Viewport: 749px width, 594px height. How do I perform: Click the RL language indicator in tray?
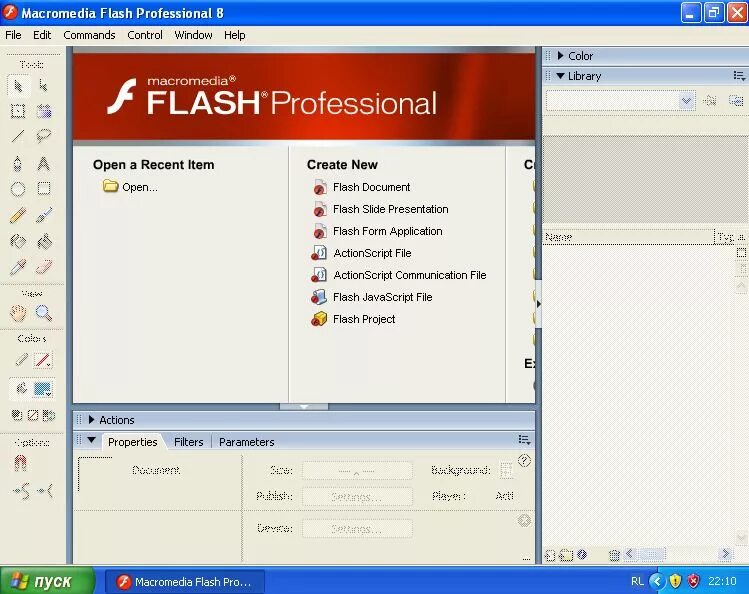click(637, 581)
